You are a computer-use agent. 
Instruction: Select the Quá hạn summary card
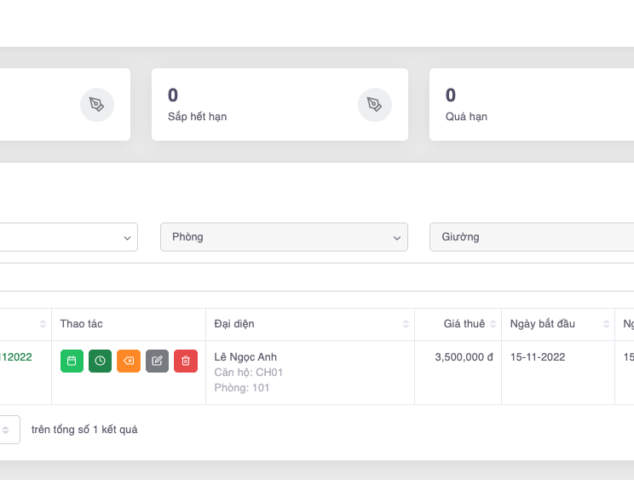click(531, 104)
